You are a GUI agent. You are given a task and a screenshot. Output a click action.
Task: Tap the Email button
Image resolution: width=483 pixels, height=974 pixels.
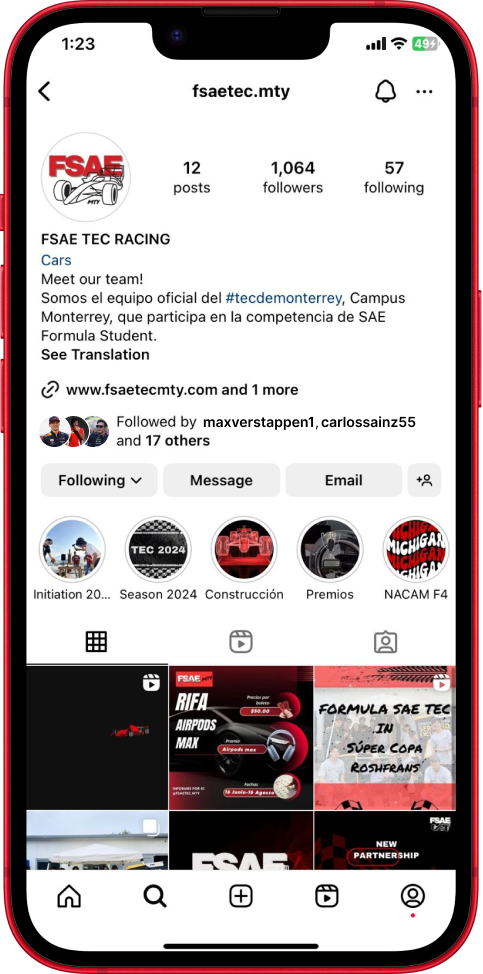tap(343, 480)
